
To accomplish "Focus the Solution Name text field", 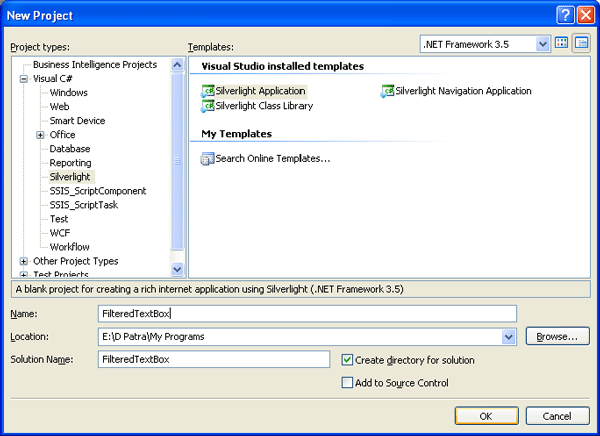I will (214, 359).
